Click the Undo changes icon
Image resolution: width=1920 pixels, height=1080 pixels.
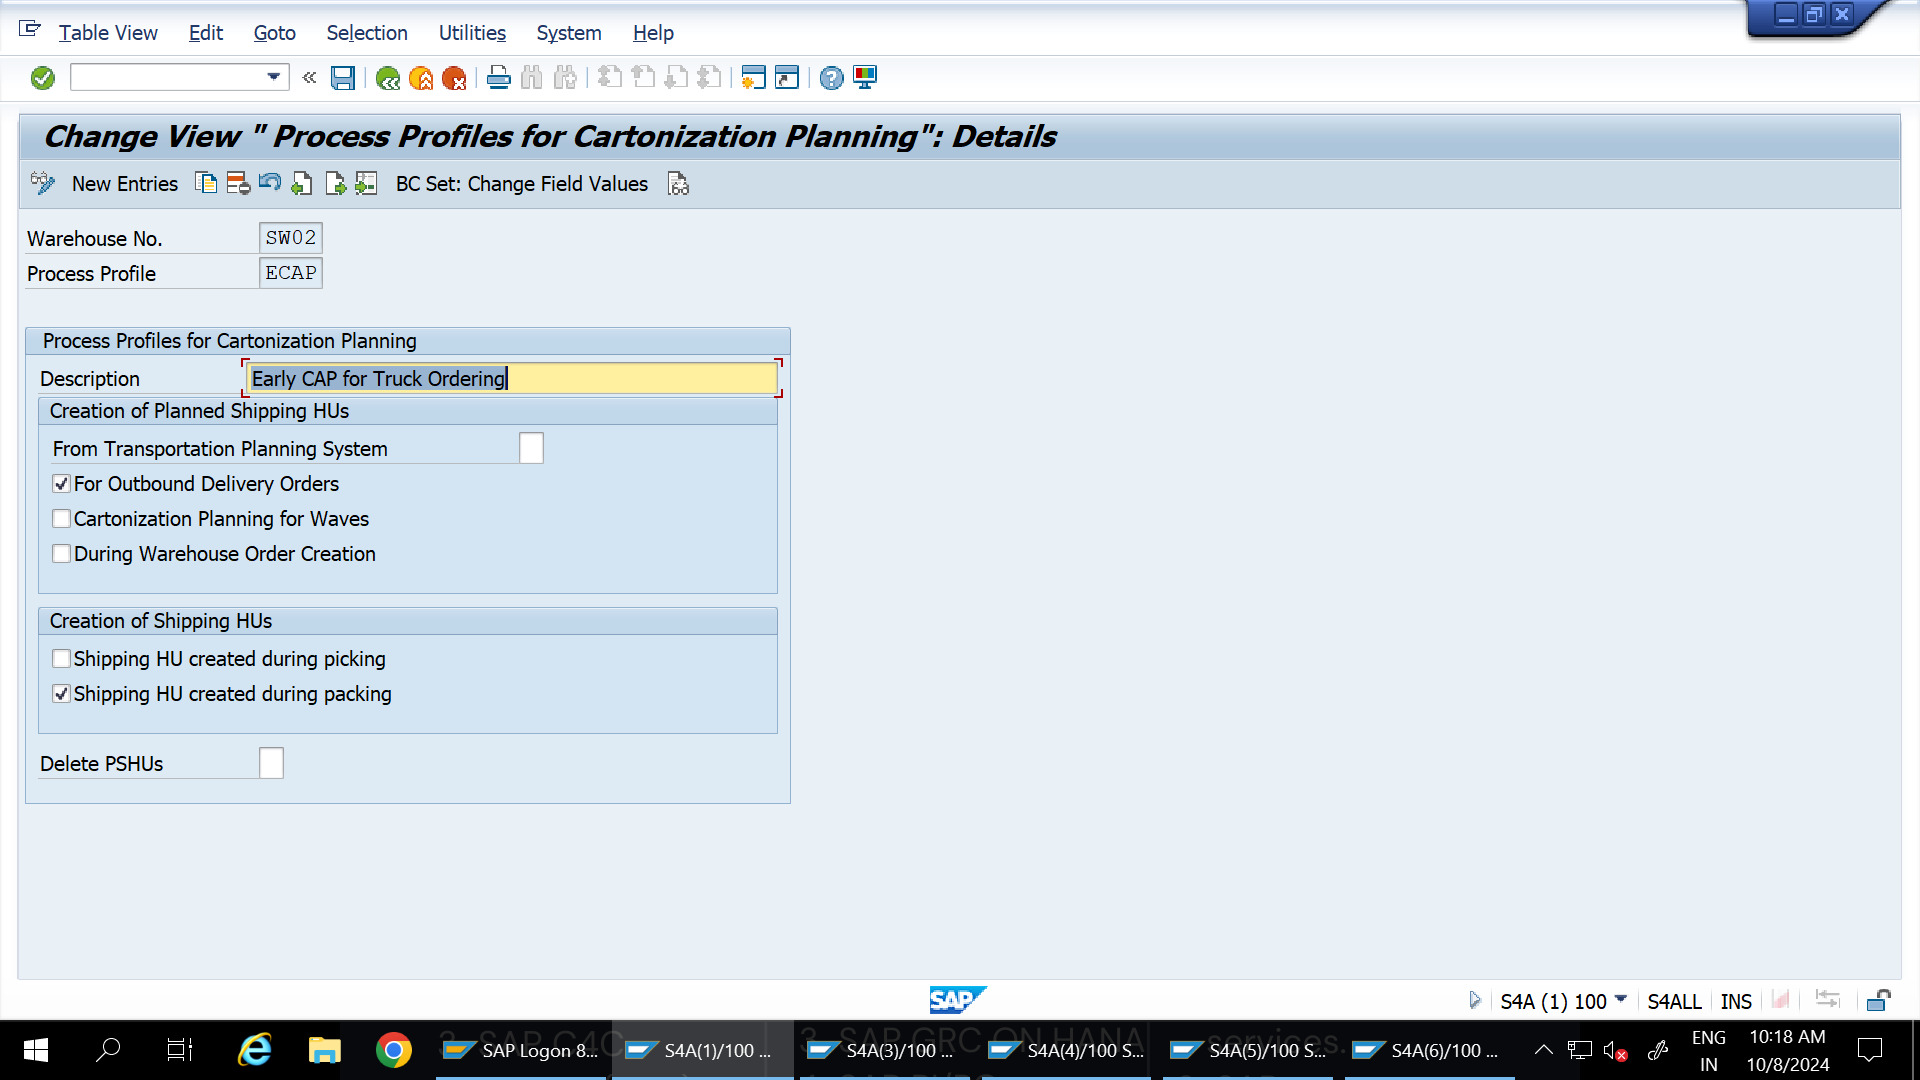pos(270,183)
